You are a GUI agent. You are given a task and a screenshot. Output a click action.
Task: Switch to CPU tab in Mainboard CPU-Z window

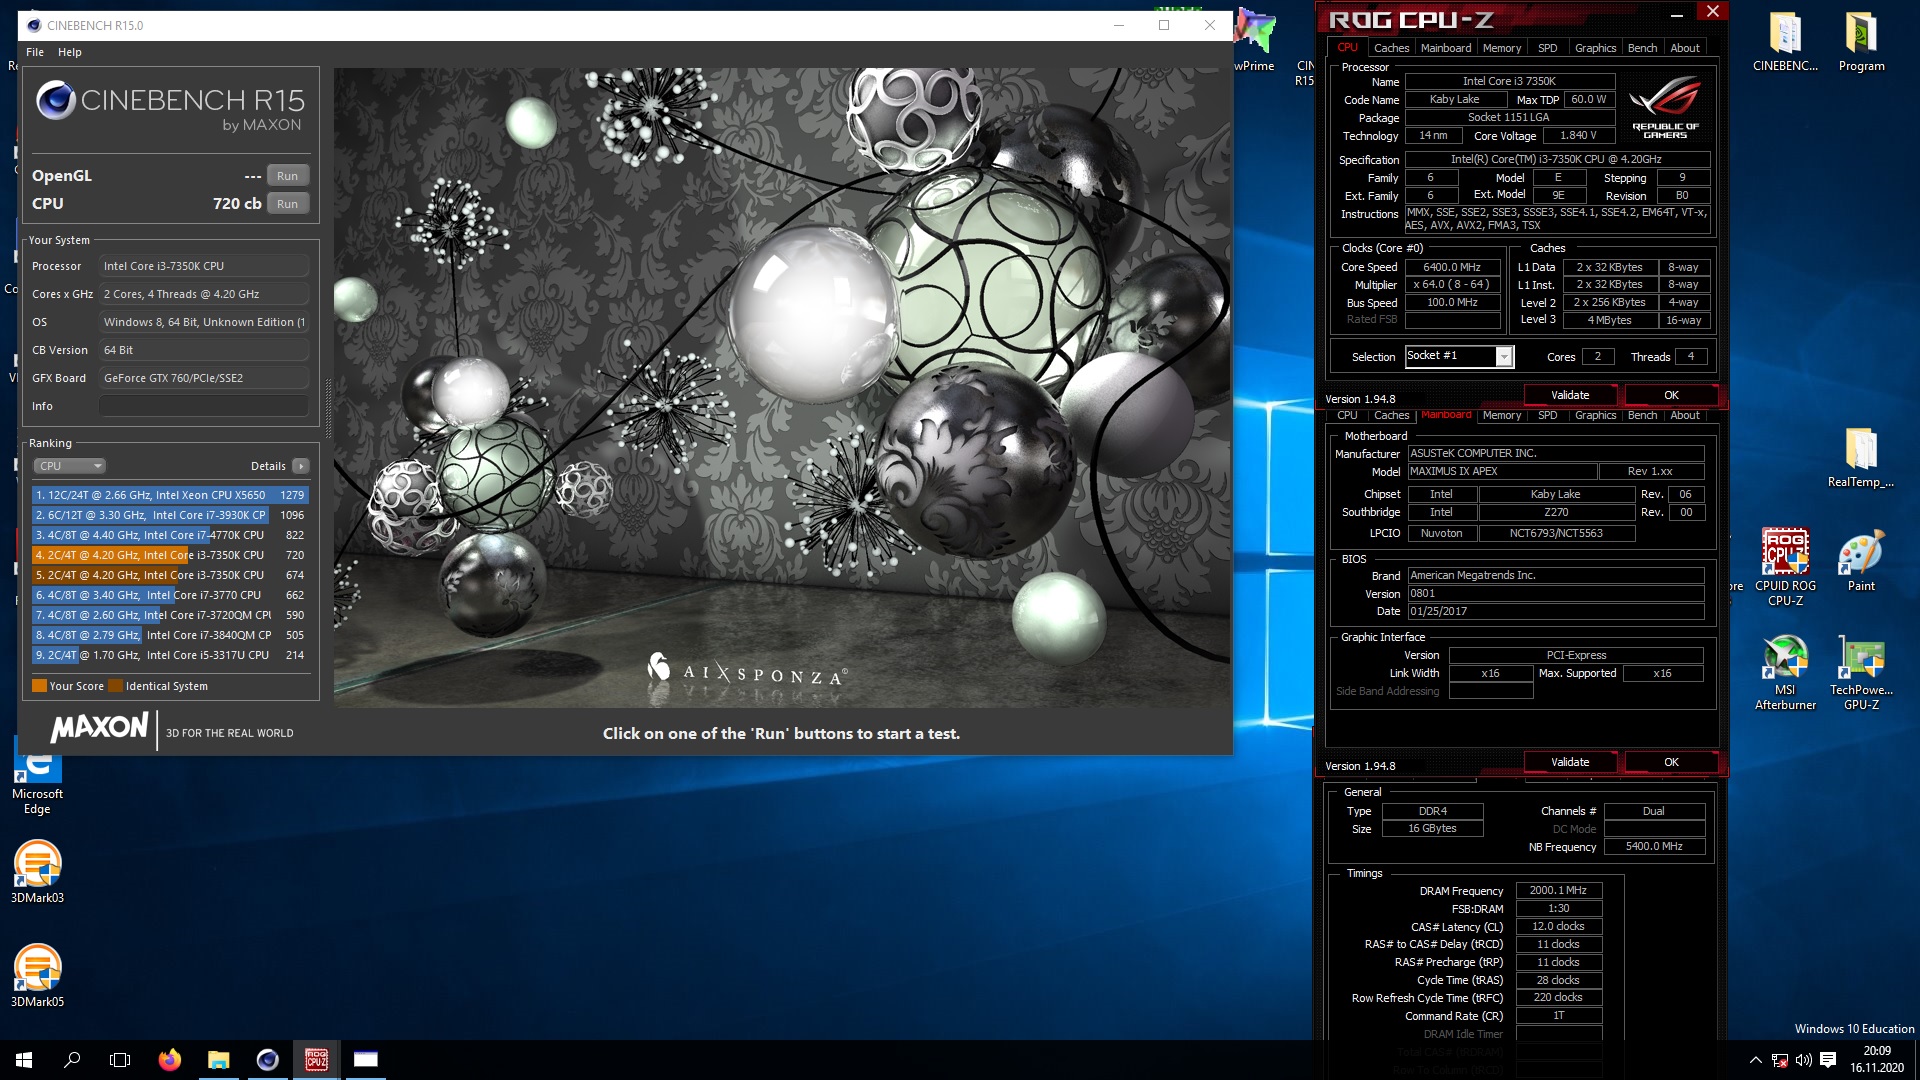(x=1347, y=415)
